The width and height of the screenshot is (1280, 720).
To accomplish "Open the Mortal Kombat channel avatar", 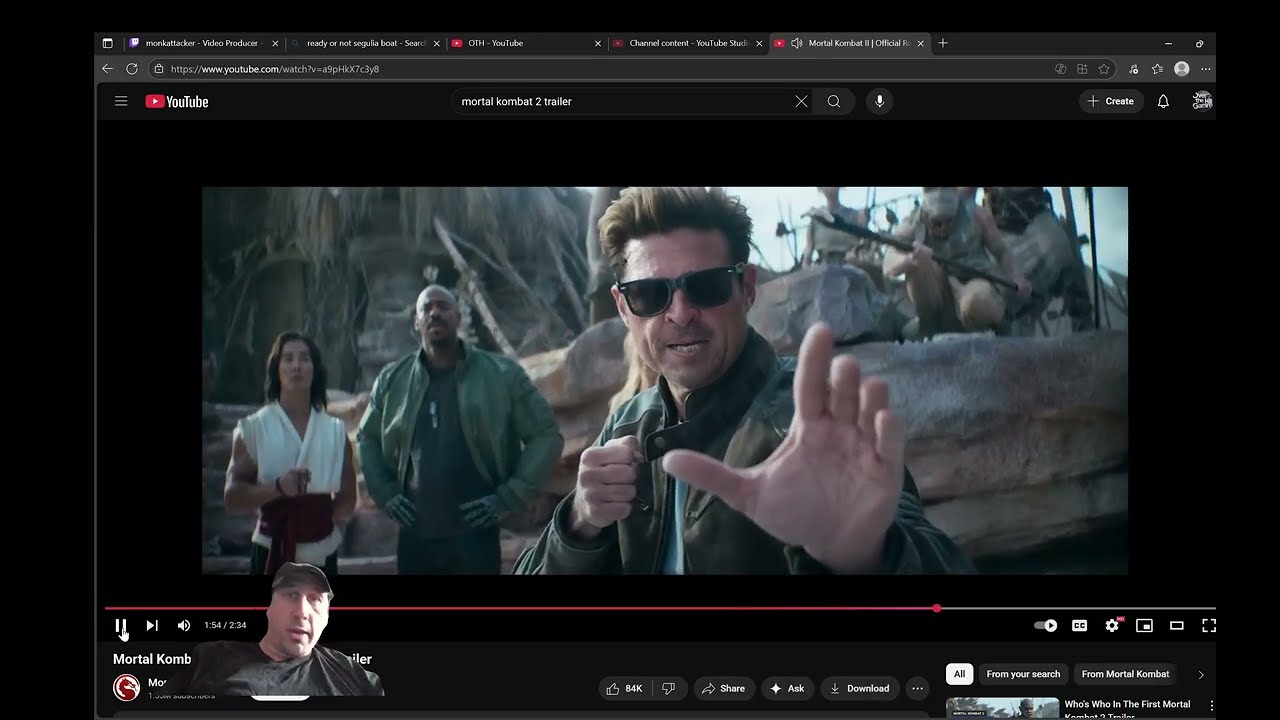I will [126, 687].
